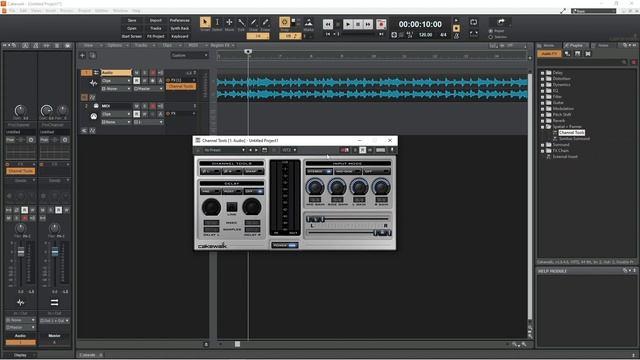Stop the transport
This screenshot has width=640, height=360.
point(358,25)
